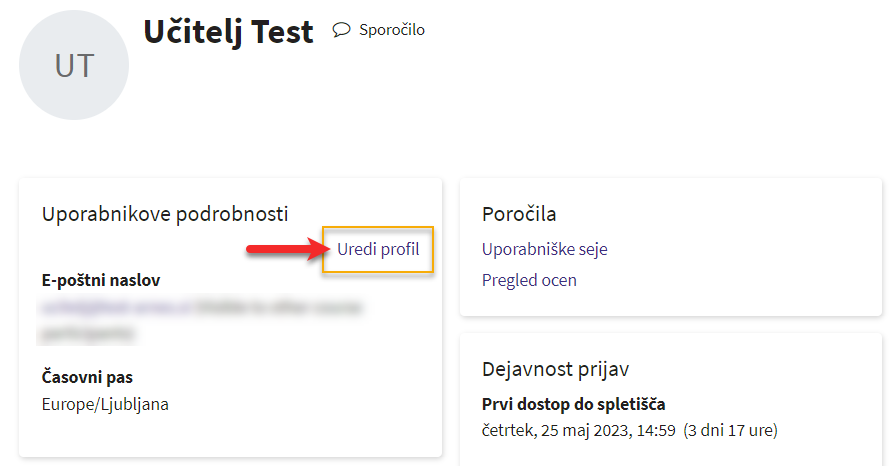Select the Poročila card heading

[x=519, y=214]
